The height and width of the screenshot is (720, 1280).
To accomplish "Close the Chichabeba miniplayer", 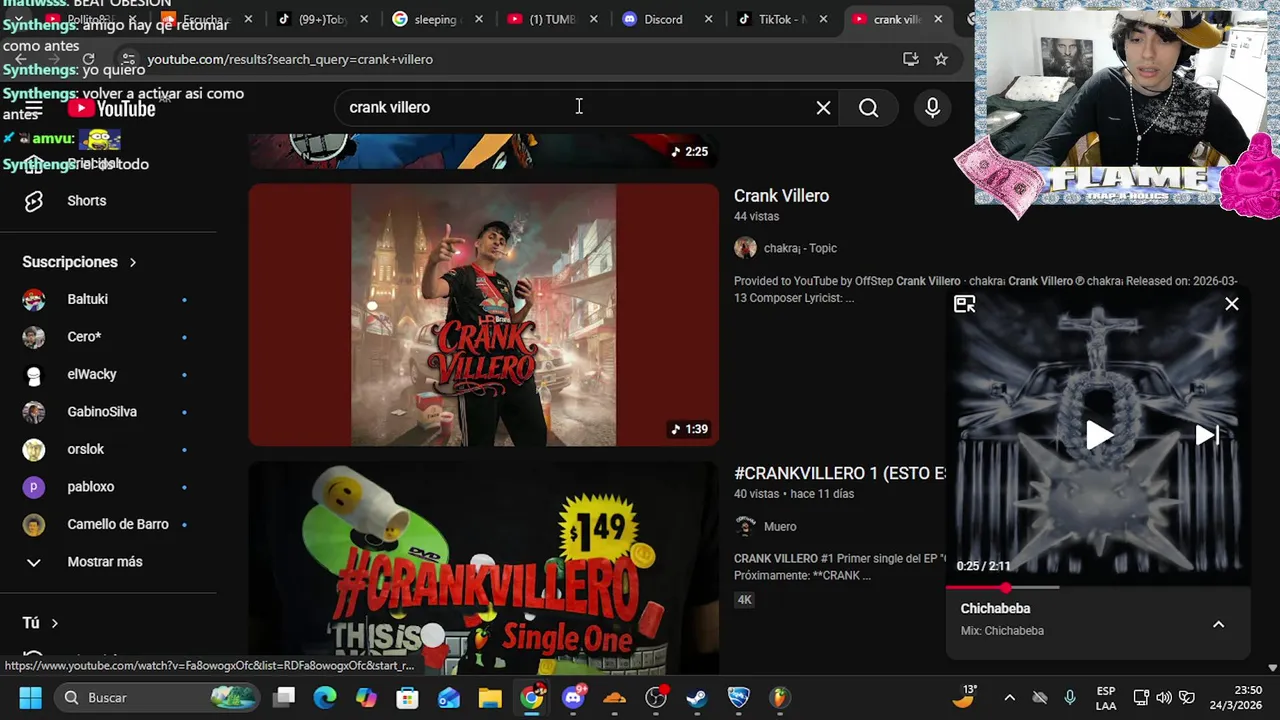I will click(1232, 304).
